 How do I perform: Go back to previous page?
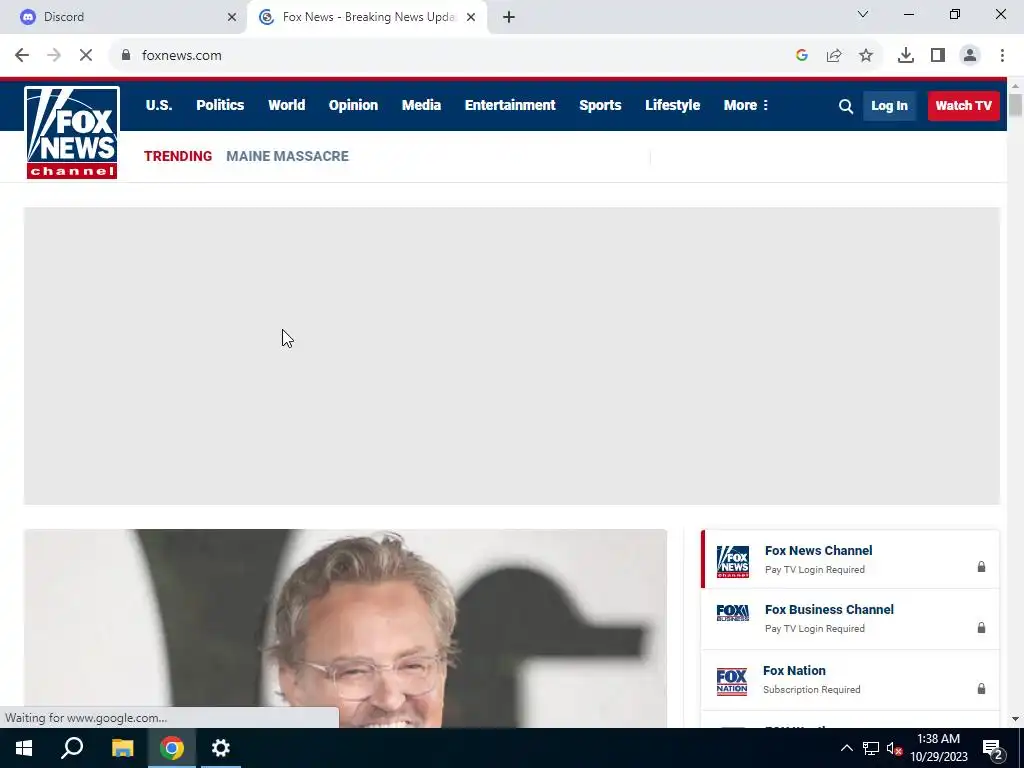[22, 56]
